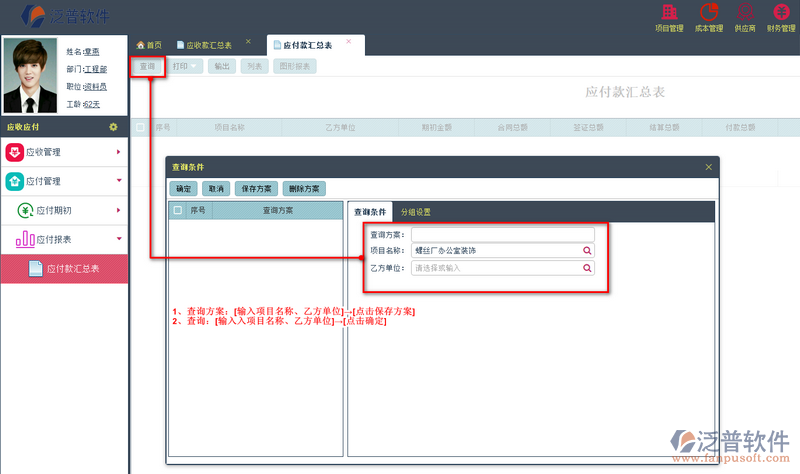Screen dimensions: 800x474
Task: Click the 应付管理 teal sidebar icon
Action: 14,181
